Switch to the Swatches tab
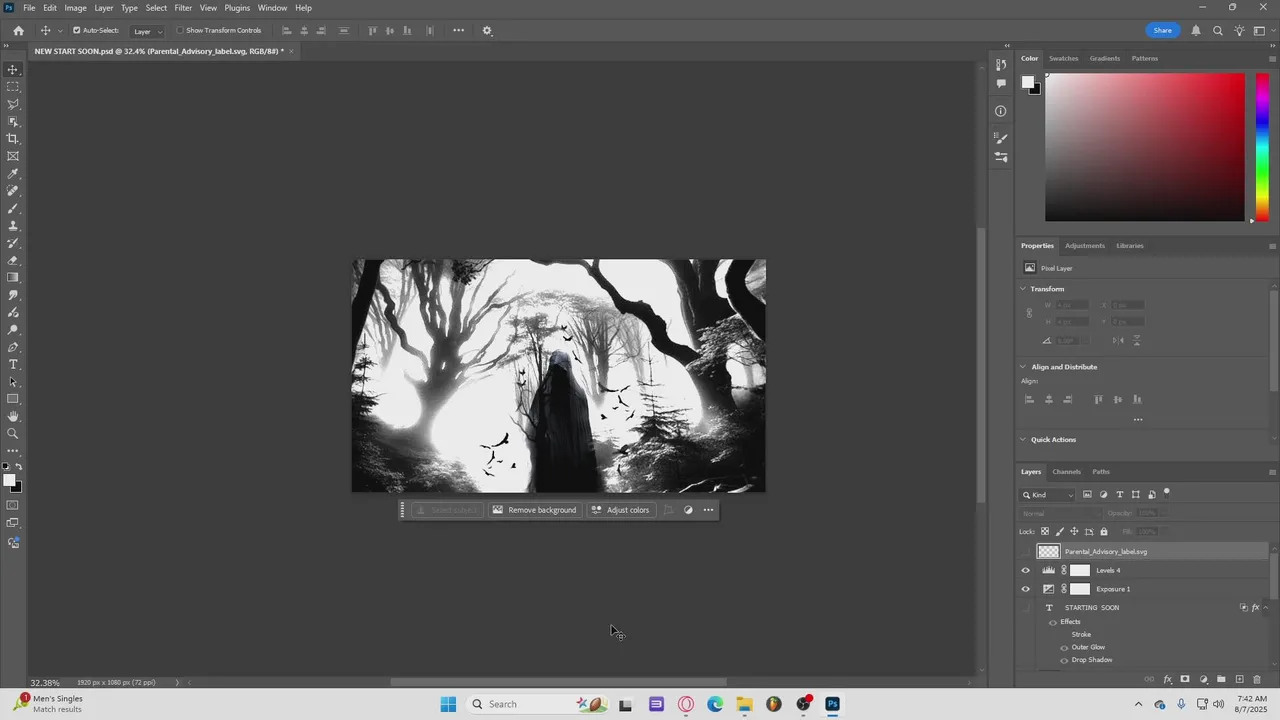This screenshot has width=1280, height=720. click(1063, 58)
